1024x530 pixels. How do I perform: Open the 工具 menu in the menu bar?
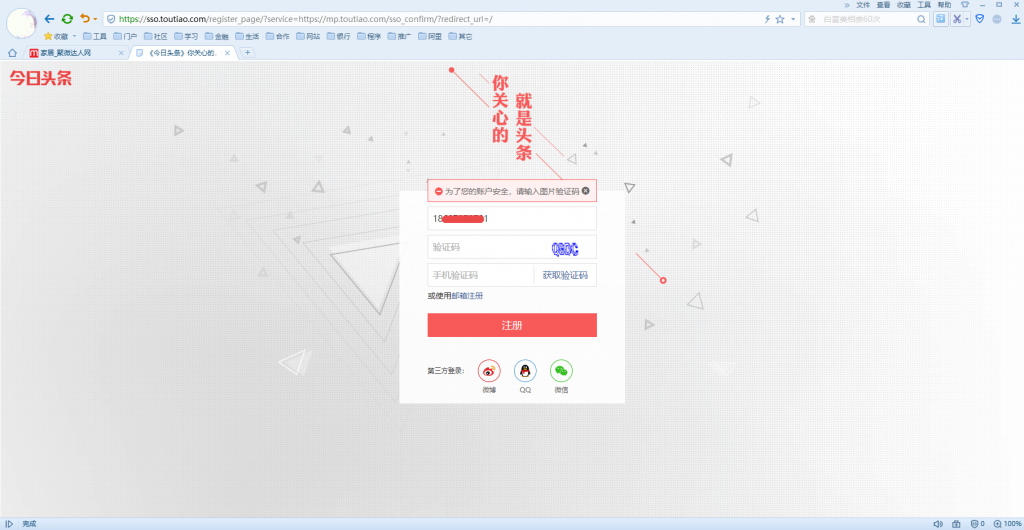coord(924,5)
